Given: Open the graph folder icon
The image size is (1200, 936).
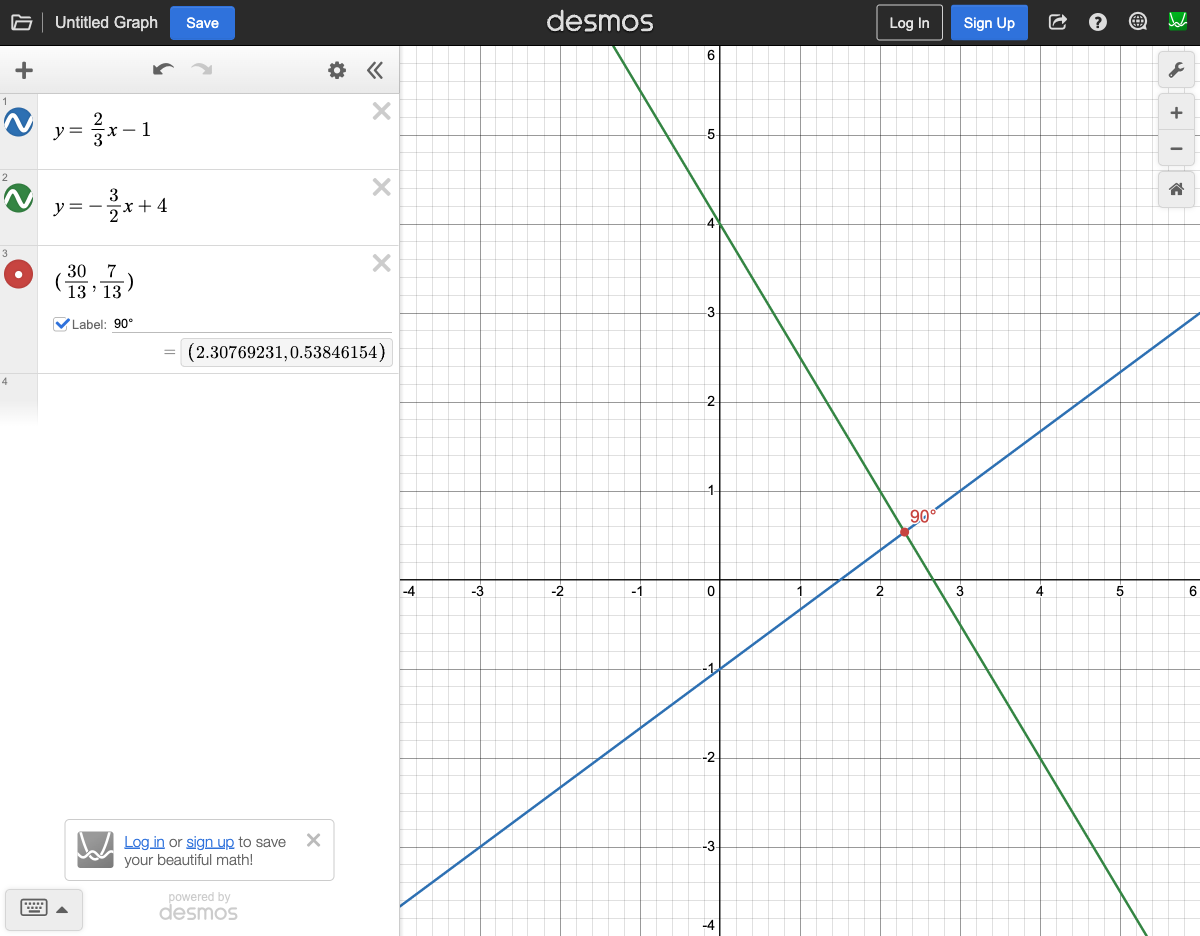Looking at the screenshot, I should pos(21,22).
